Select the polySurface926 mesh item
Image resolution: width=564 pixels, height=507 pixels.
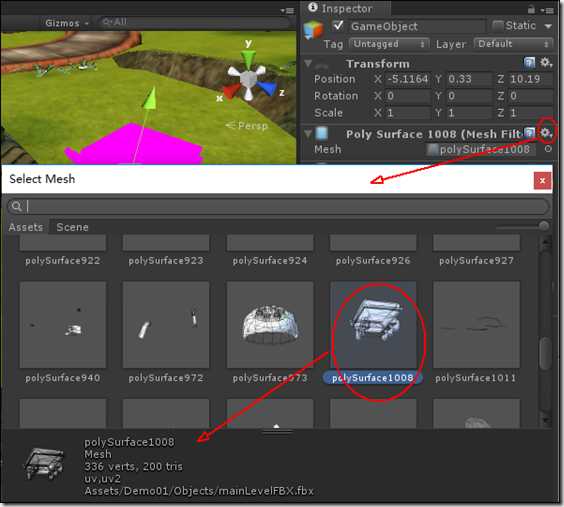[x=373, y=251]
